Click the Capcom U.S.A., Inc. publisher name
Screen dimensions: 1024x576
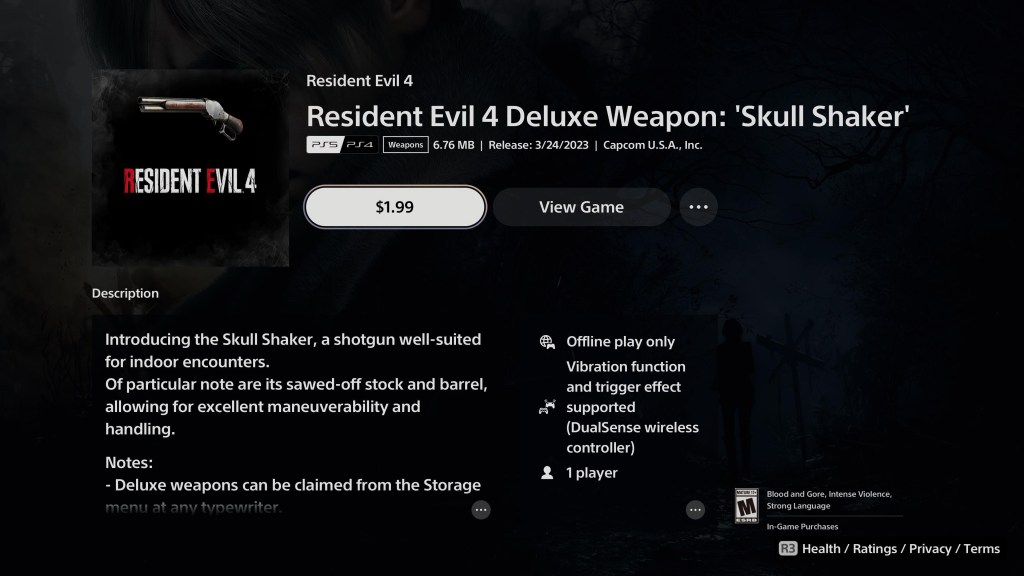[x=652, y=145]
